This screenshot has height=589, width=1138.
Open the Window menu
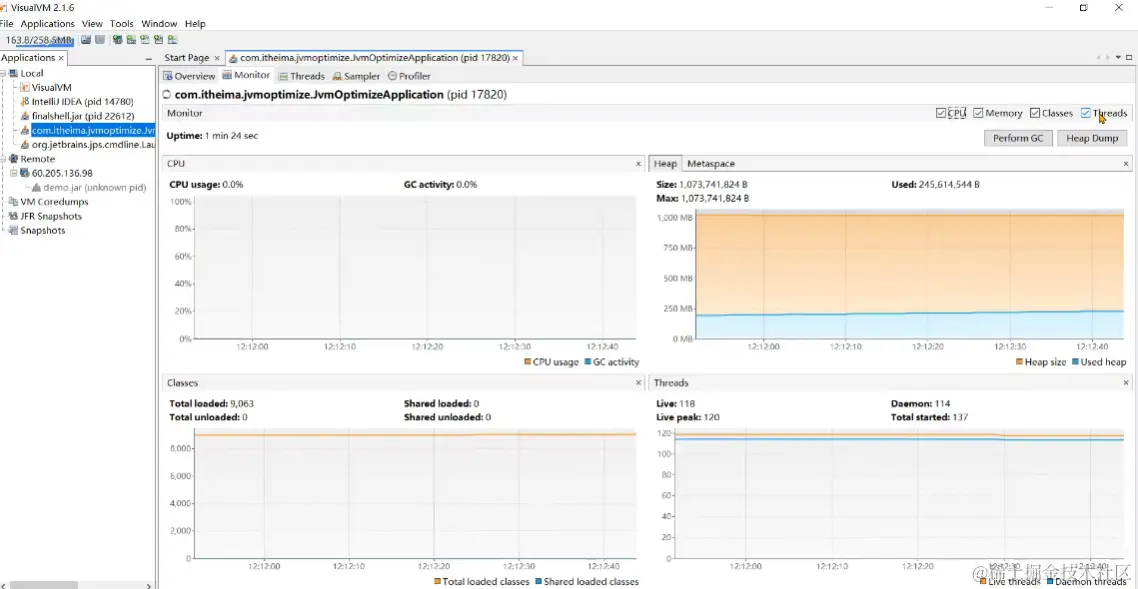[x=159, y=24]
